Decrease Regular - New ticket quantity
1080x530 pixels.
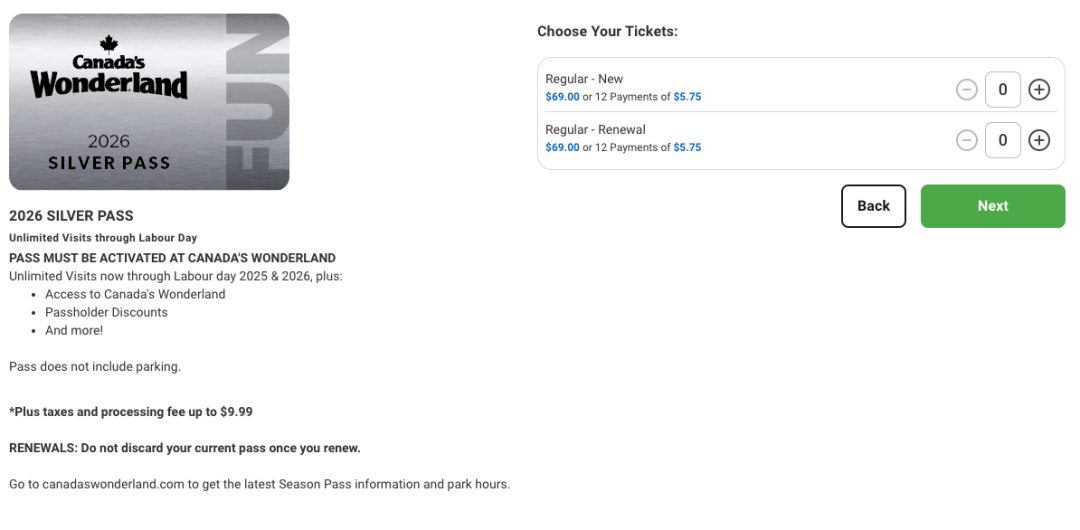[x=967, y=90]
